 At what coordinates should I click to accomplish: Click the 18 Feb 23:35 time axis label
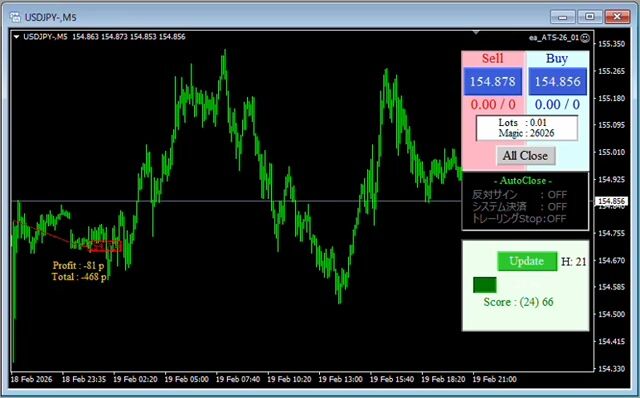click(84, 379)
